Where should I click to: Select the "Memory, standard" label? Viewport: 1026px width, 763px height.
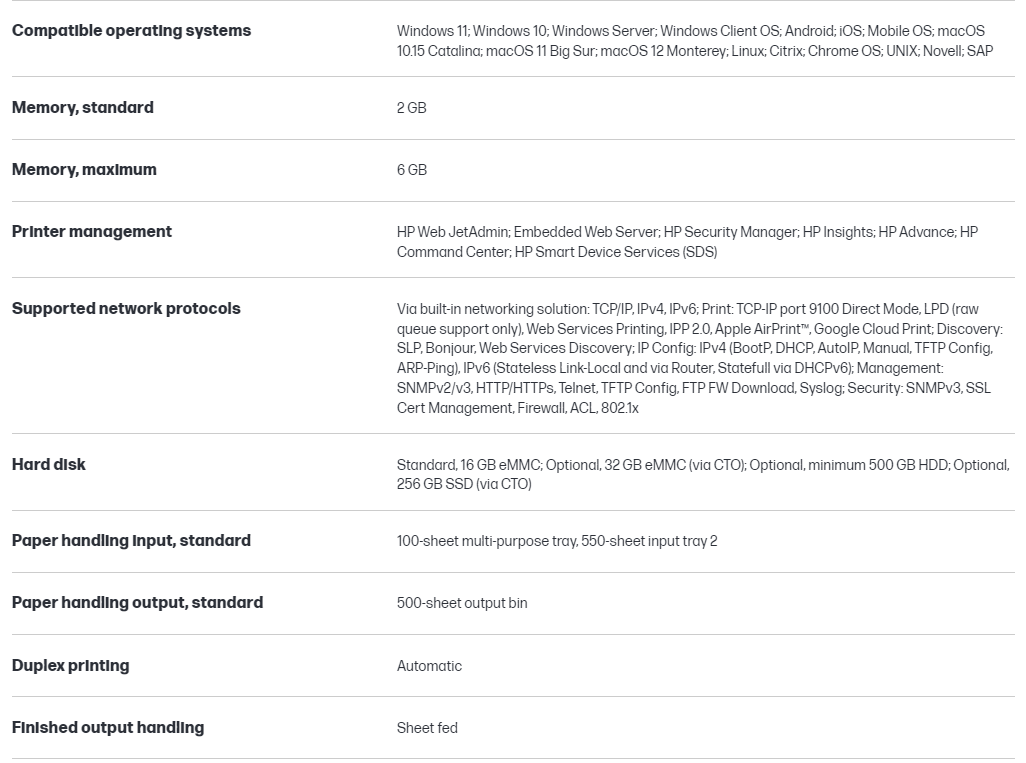(x=83, y=108)
